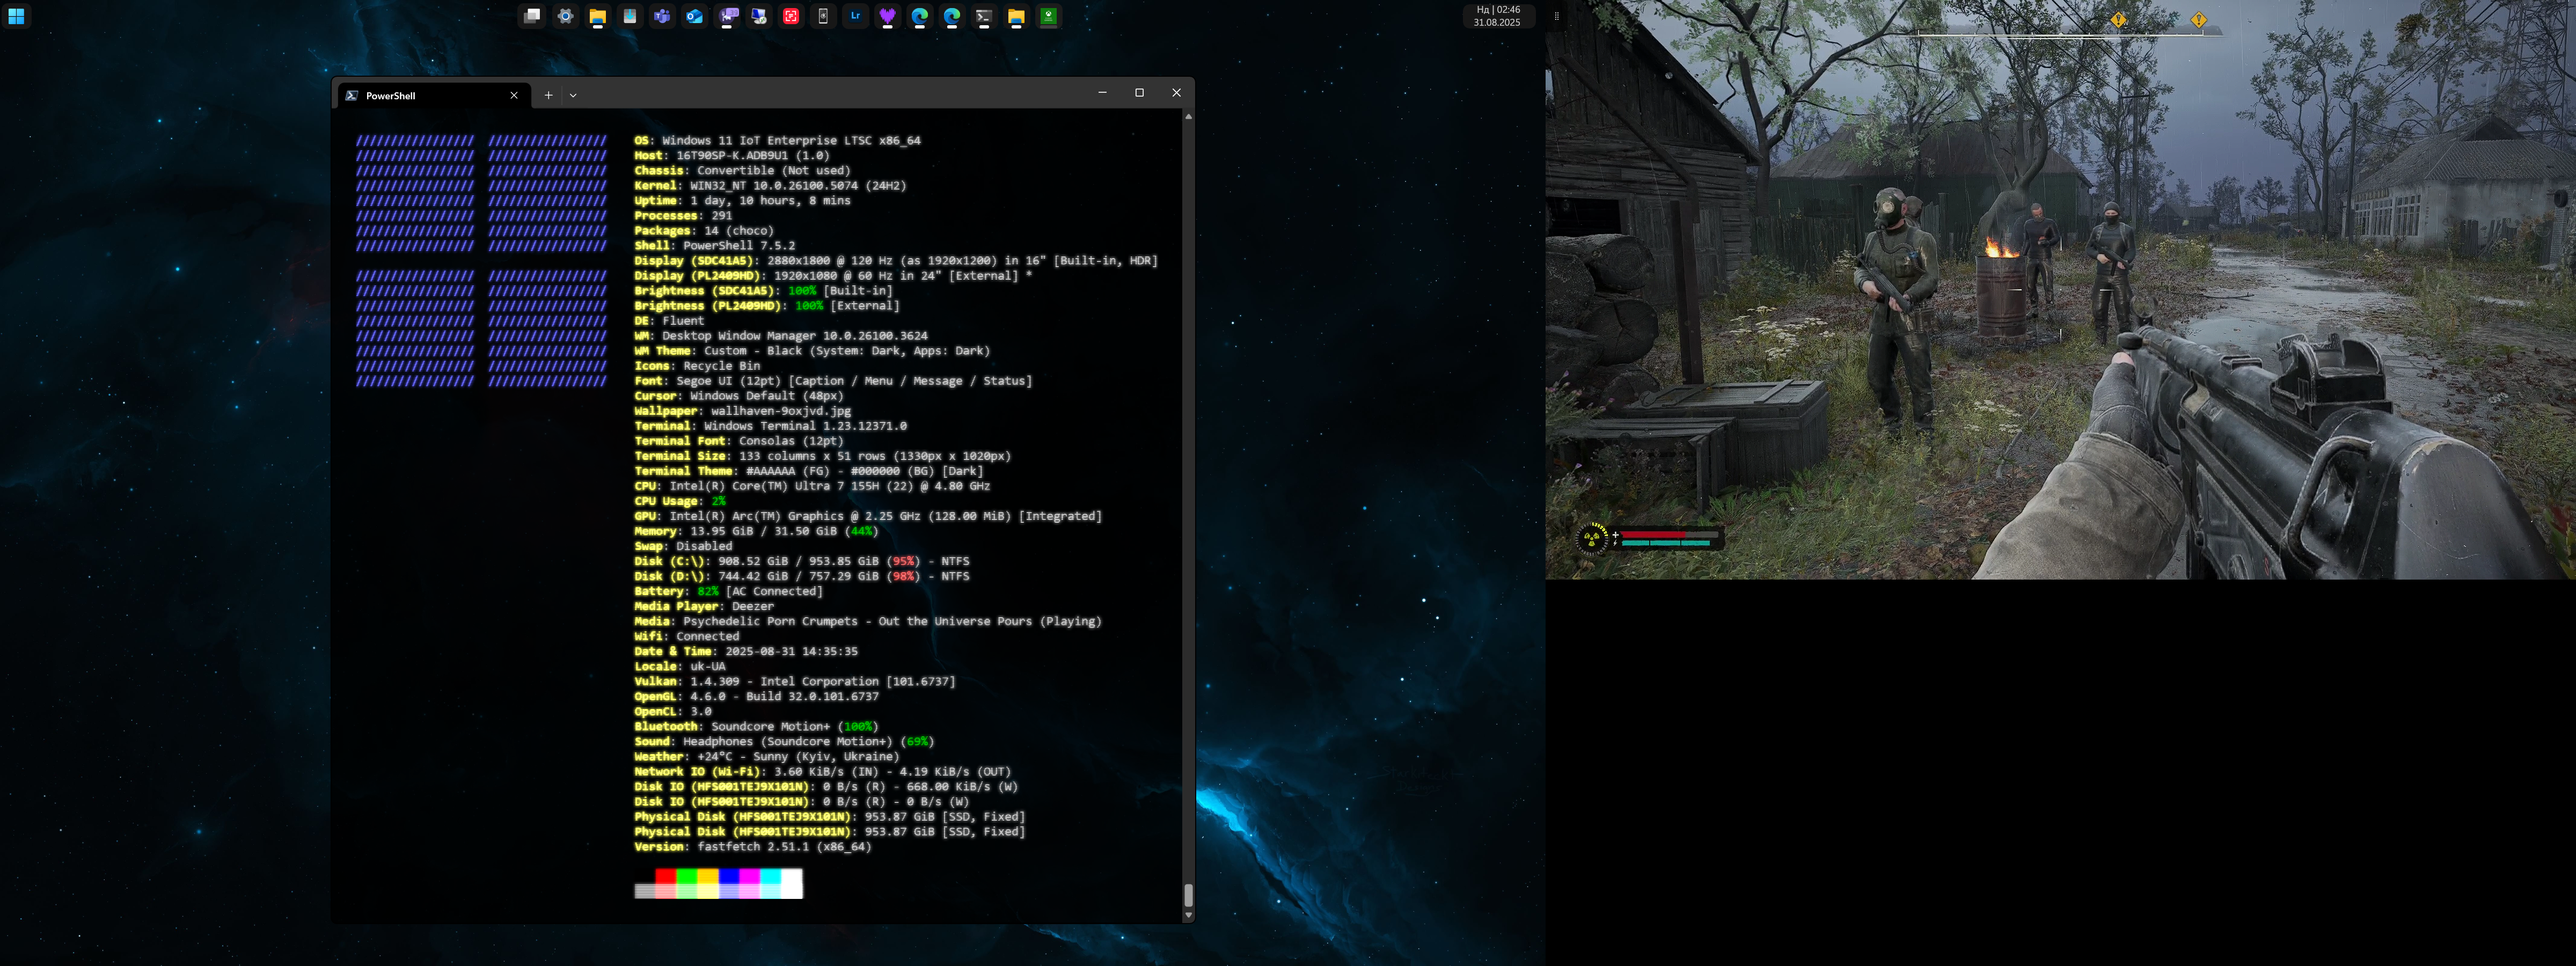Open the purple app with 39 badge

coord(727,16)
